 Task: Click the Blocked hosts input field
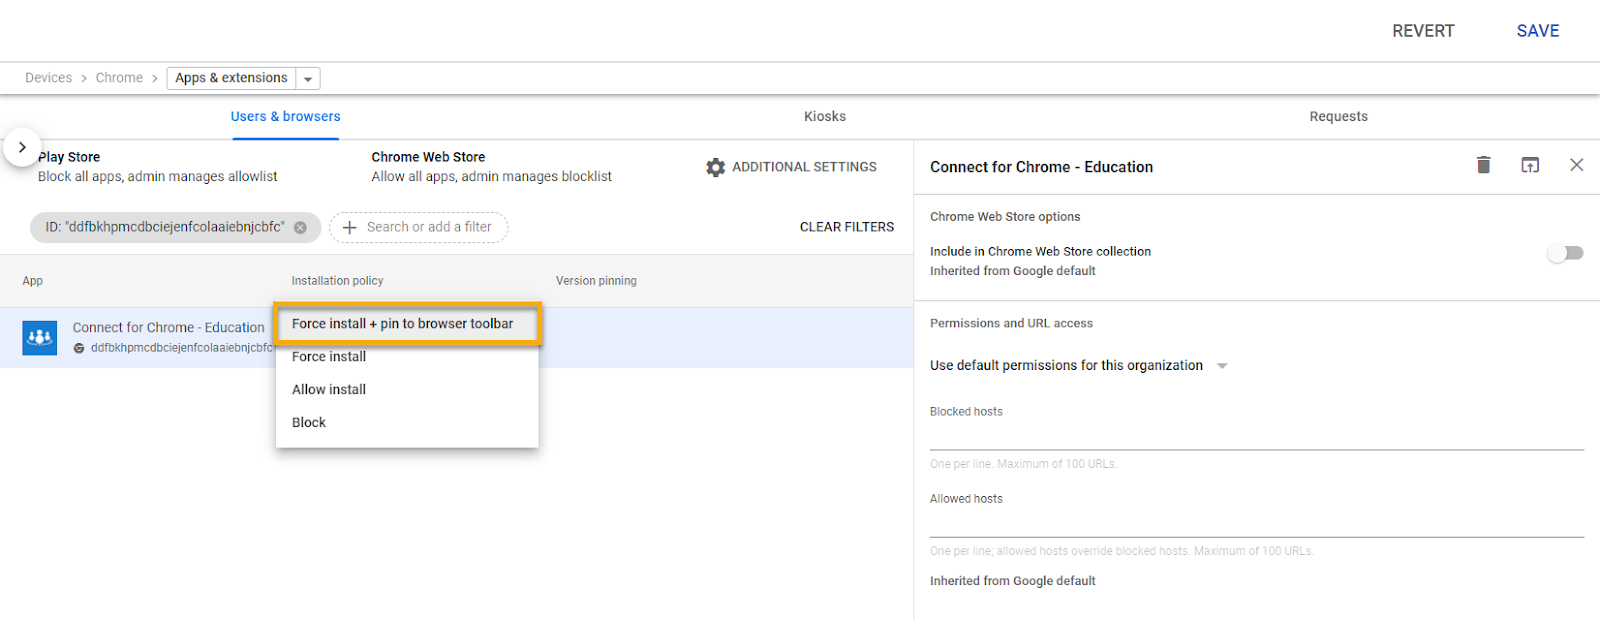click(x=1257, y=437)
